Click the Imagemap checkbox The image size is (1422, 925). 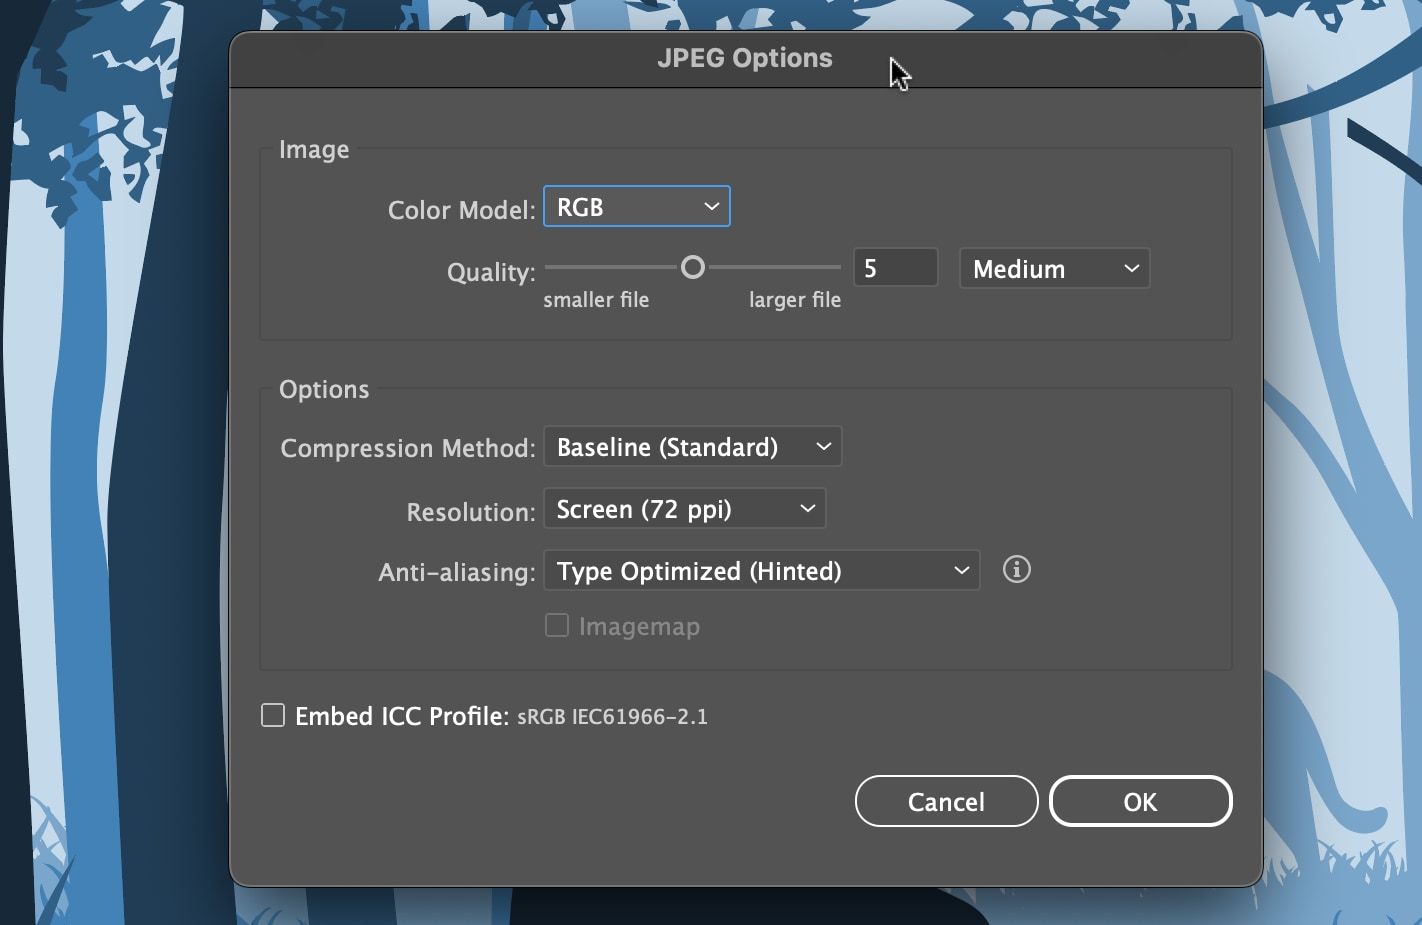point(557,624)
